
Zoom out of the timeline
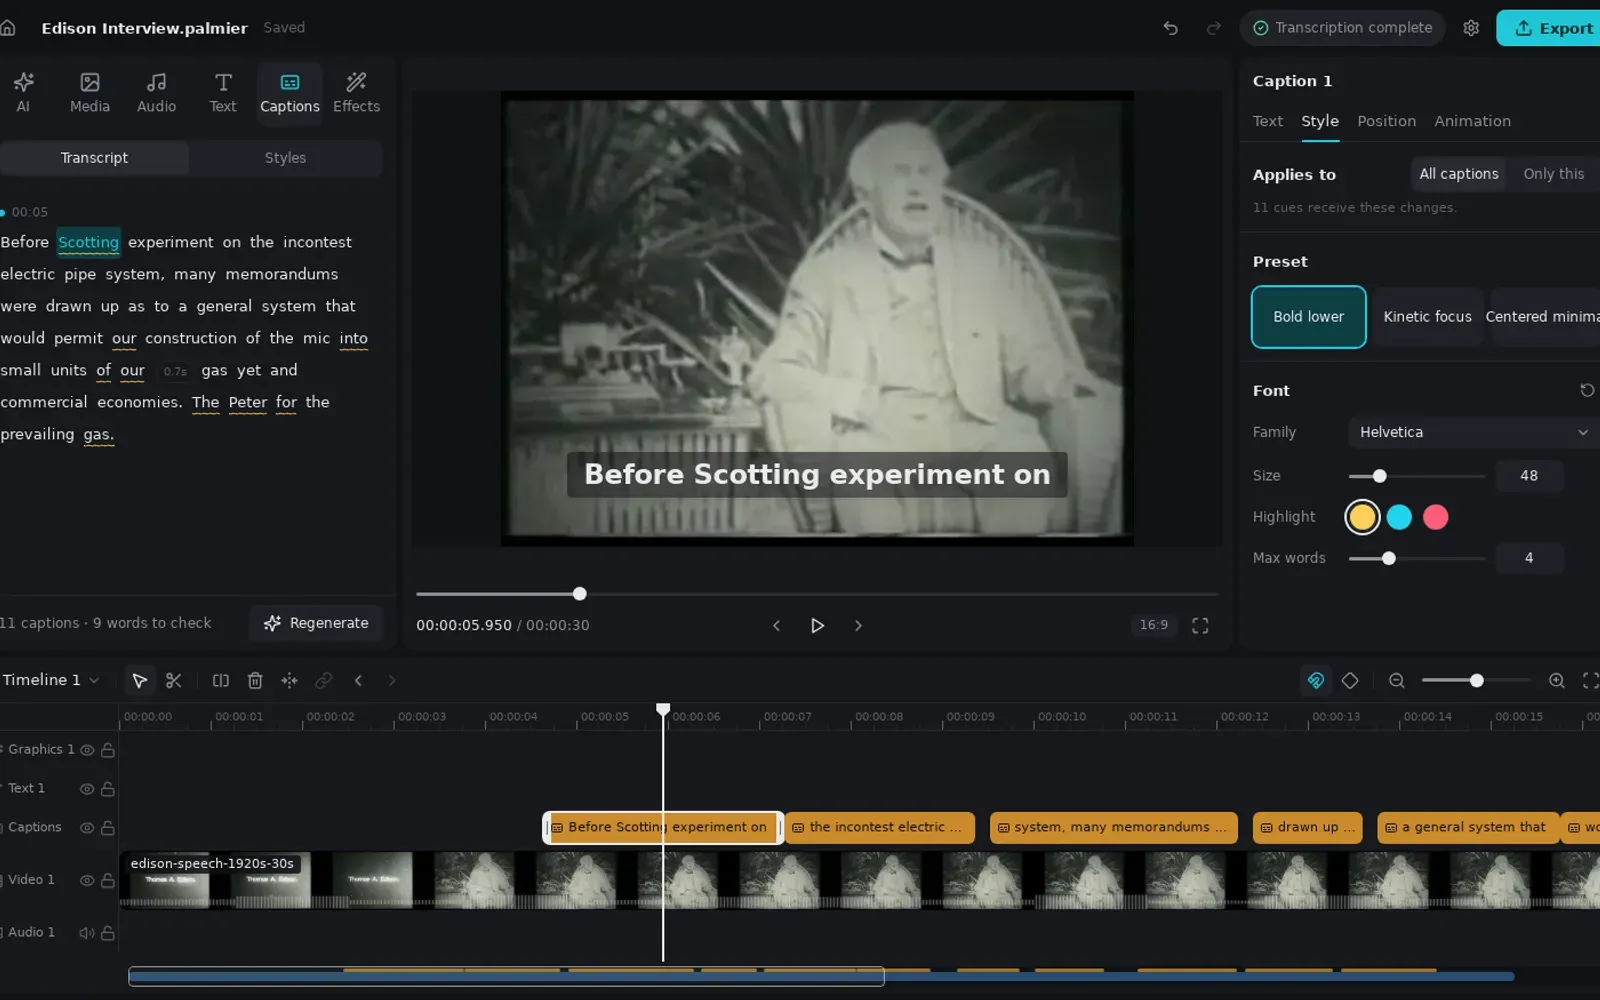1397,681
